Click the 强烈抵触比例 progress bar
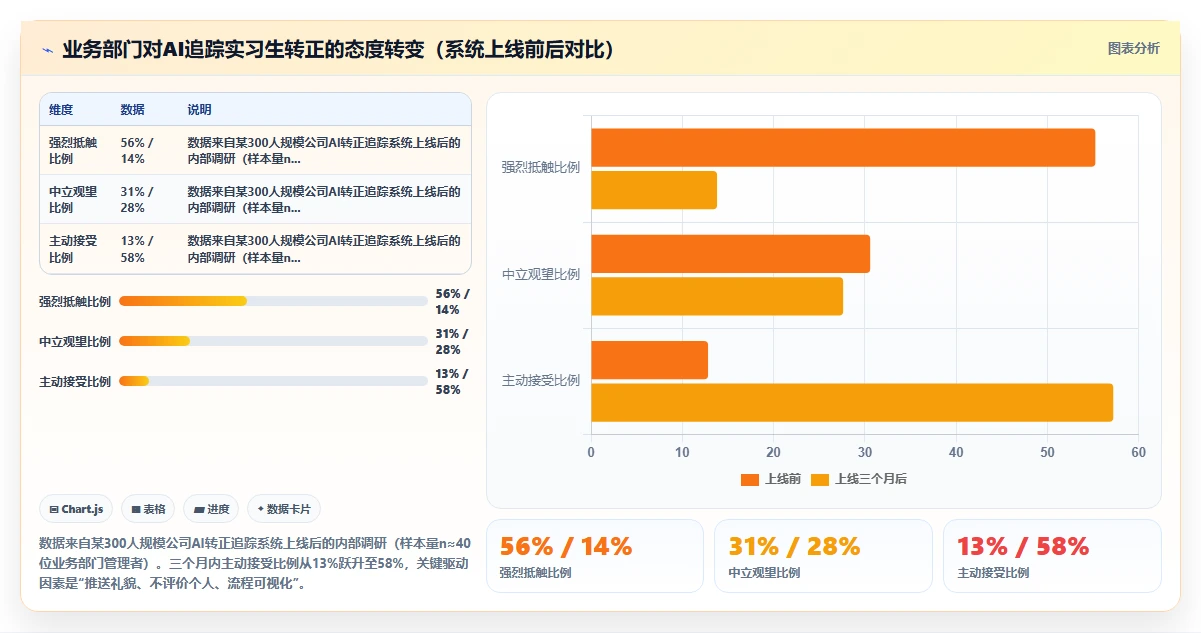Viewport: 1201px width, 633px height. click(x=273, y=301)
